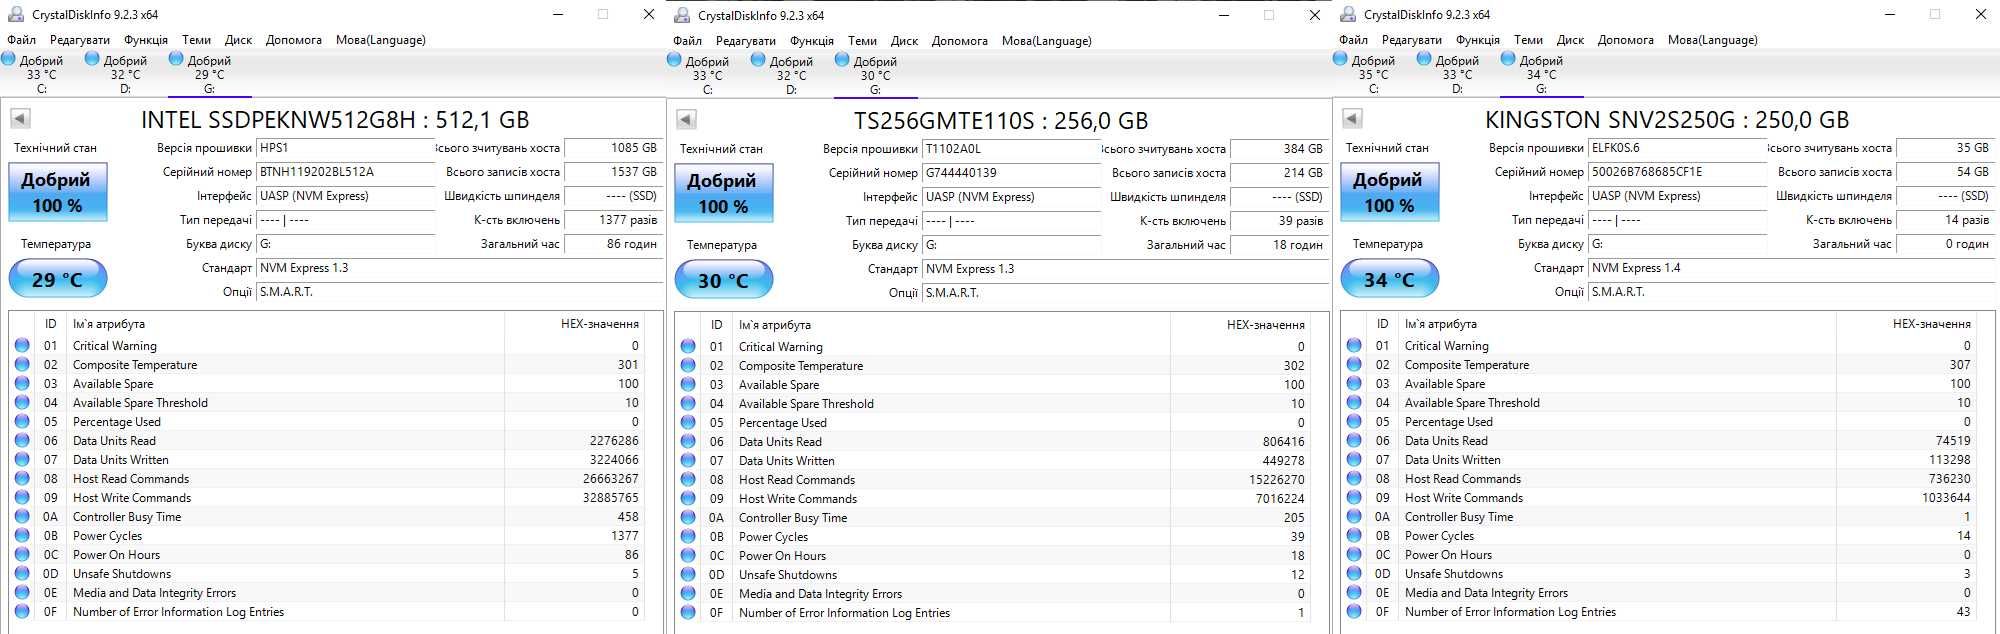
Task: Click INTEL serial number field BTNH119202BL512A
Action: pos(345,172)
